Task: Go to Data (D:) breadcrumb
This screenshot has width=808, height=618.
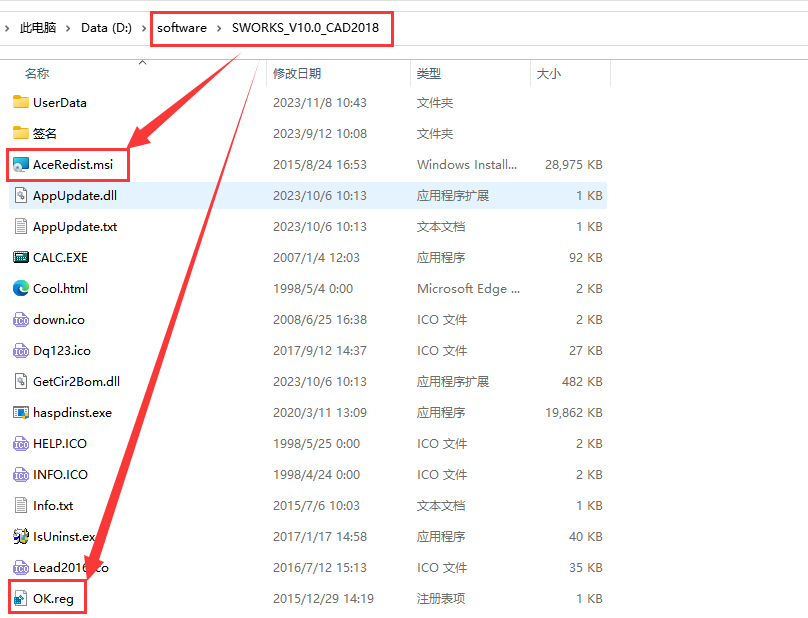Action: click(x=106, y=28)
